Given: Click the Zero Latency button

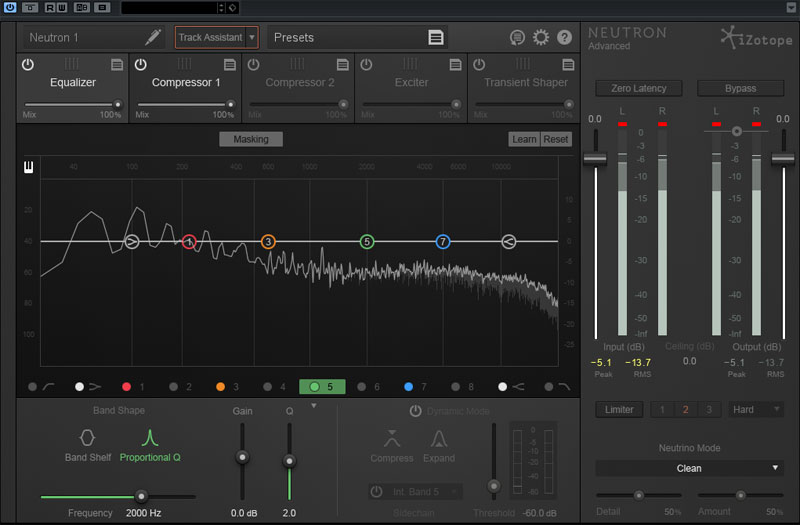Looking at the screenshot, I should (x=638, y=88).
